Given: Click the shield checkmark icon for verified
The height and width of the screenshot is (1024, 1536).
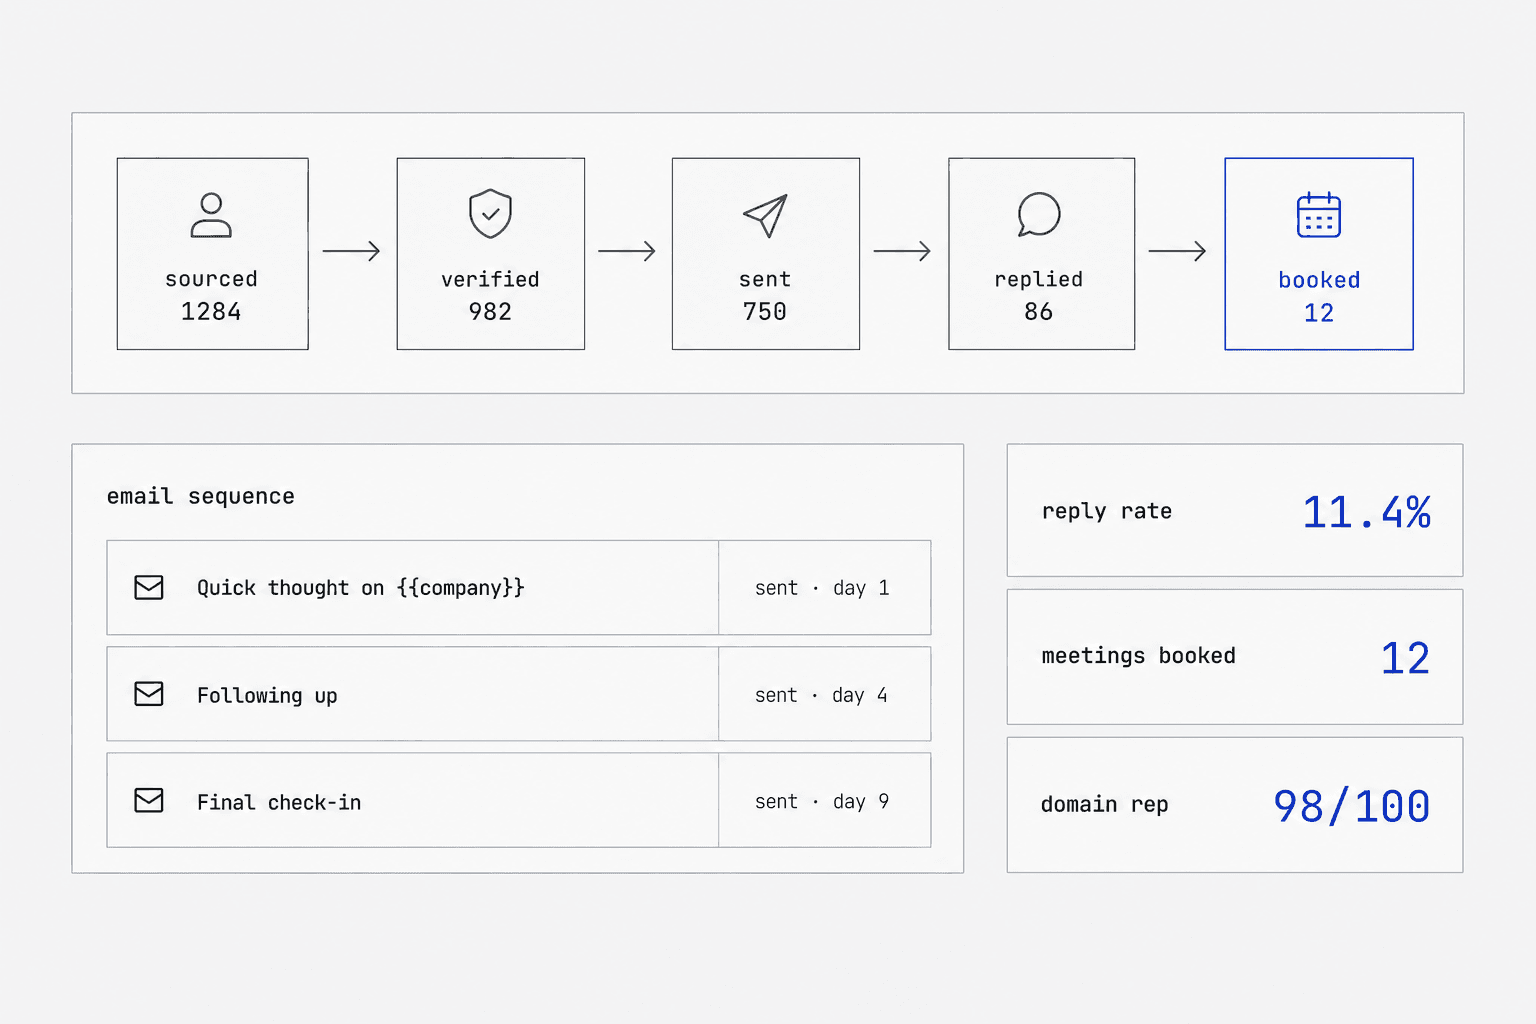Looking at the screenshot, I should 490,213.
